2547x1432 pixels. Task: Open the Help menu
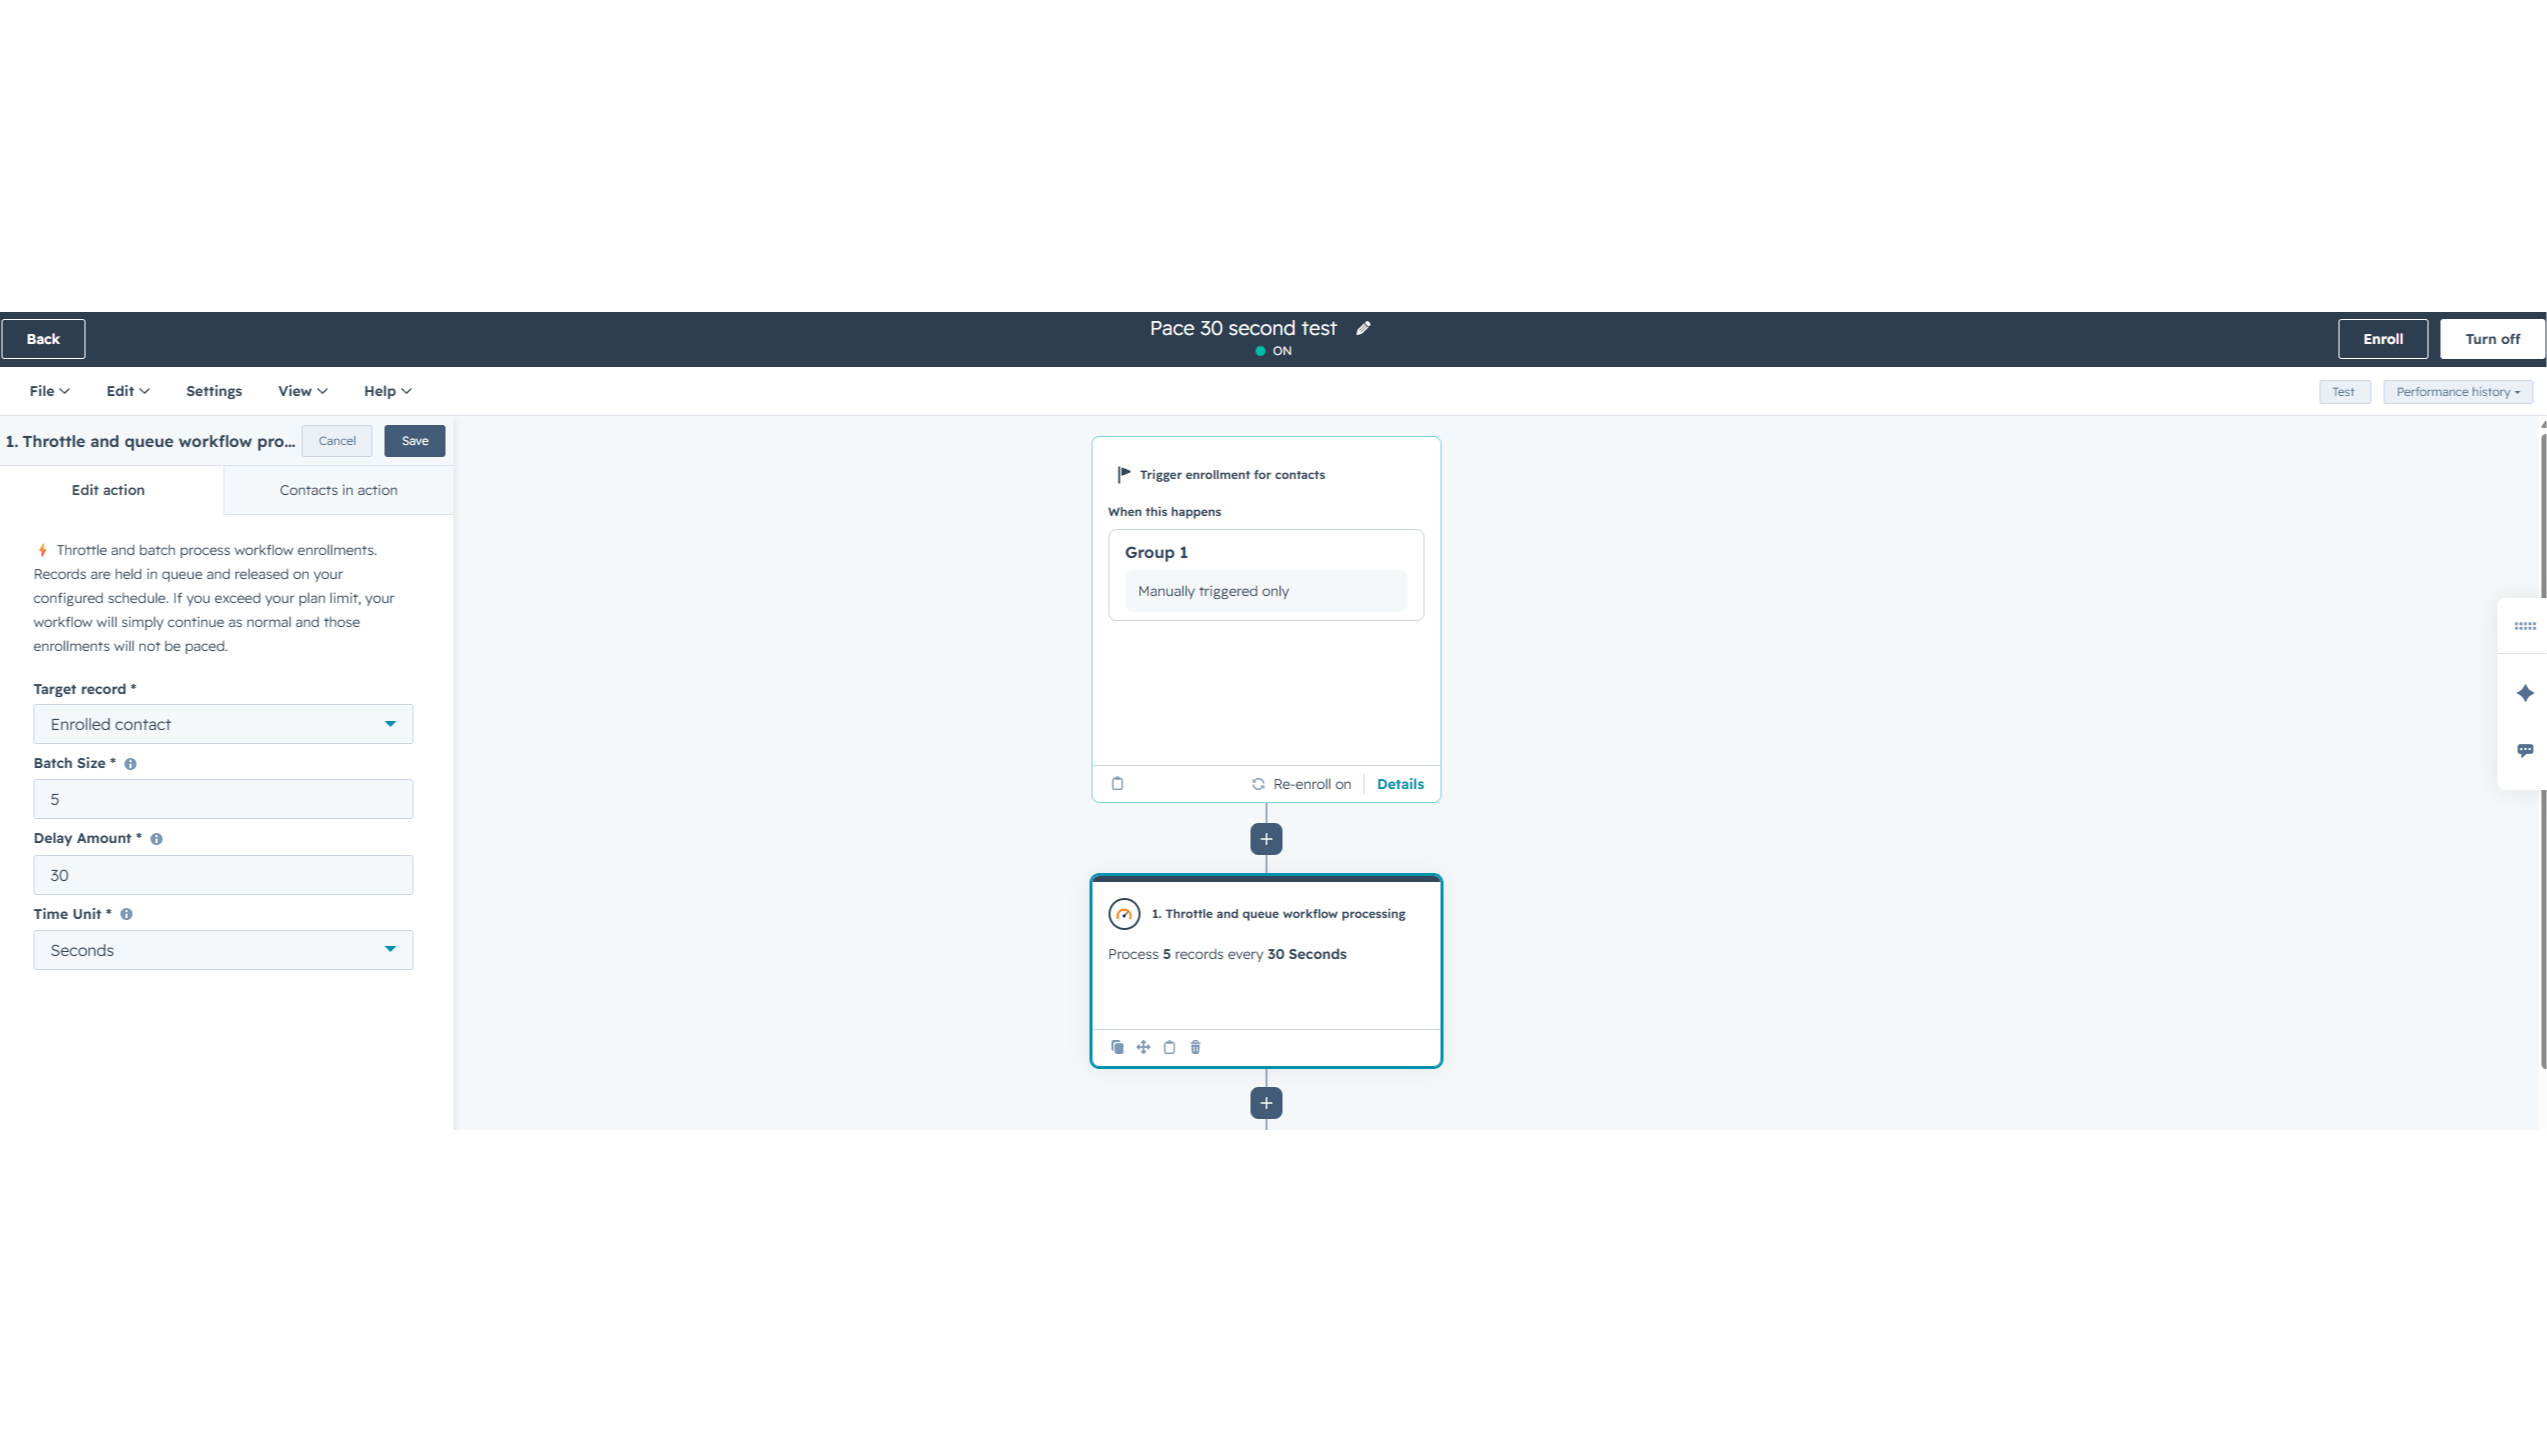tap(388, 391)
